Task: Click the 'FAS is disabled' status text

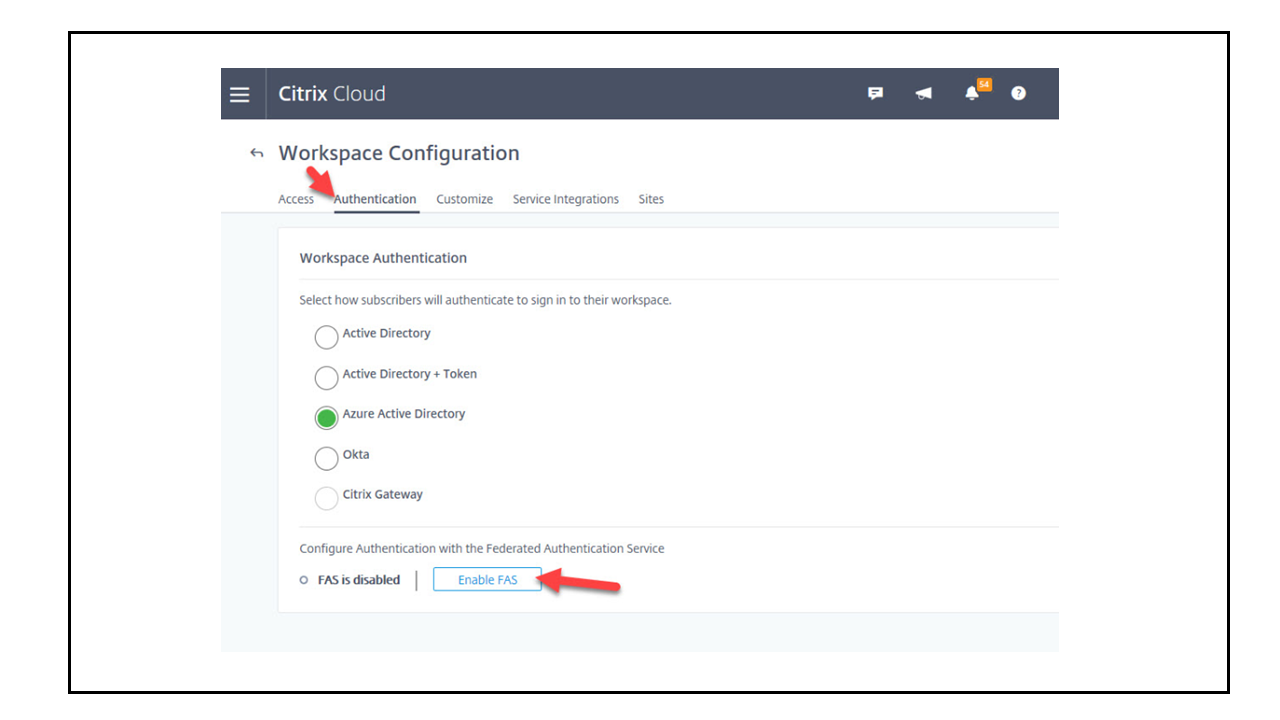Action: click(358, 580)
